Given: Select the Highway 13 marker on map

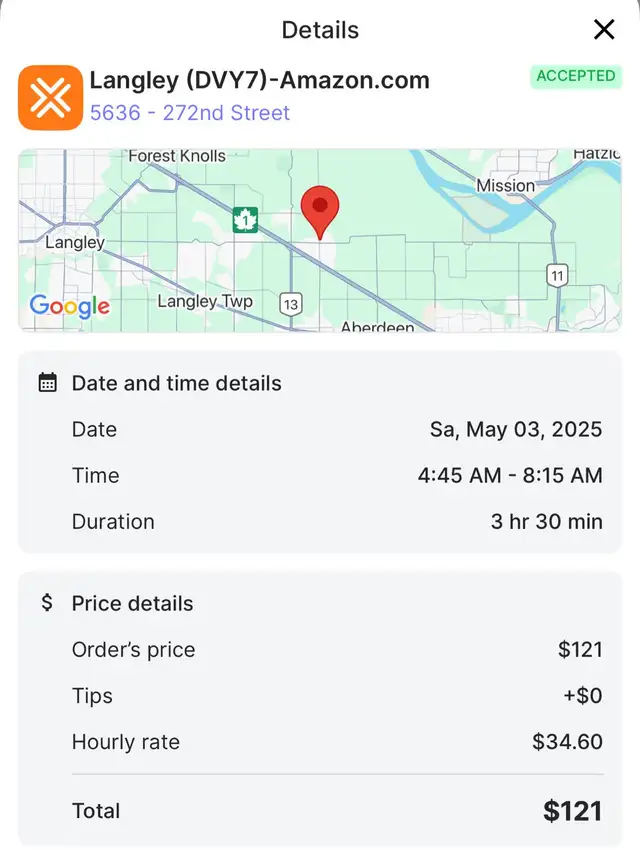Looking at the screenshot, I should (291, 304).
